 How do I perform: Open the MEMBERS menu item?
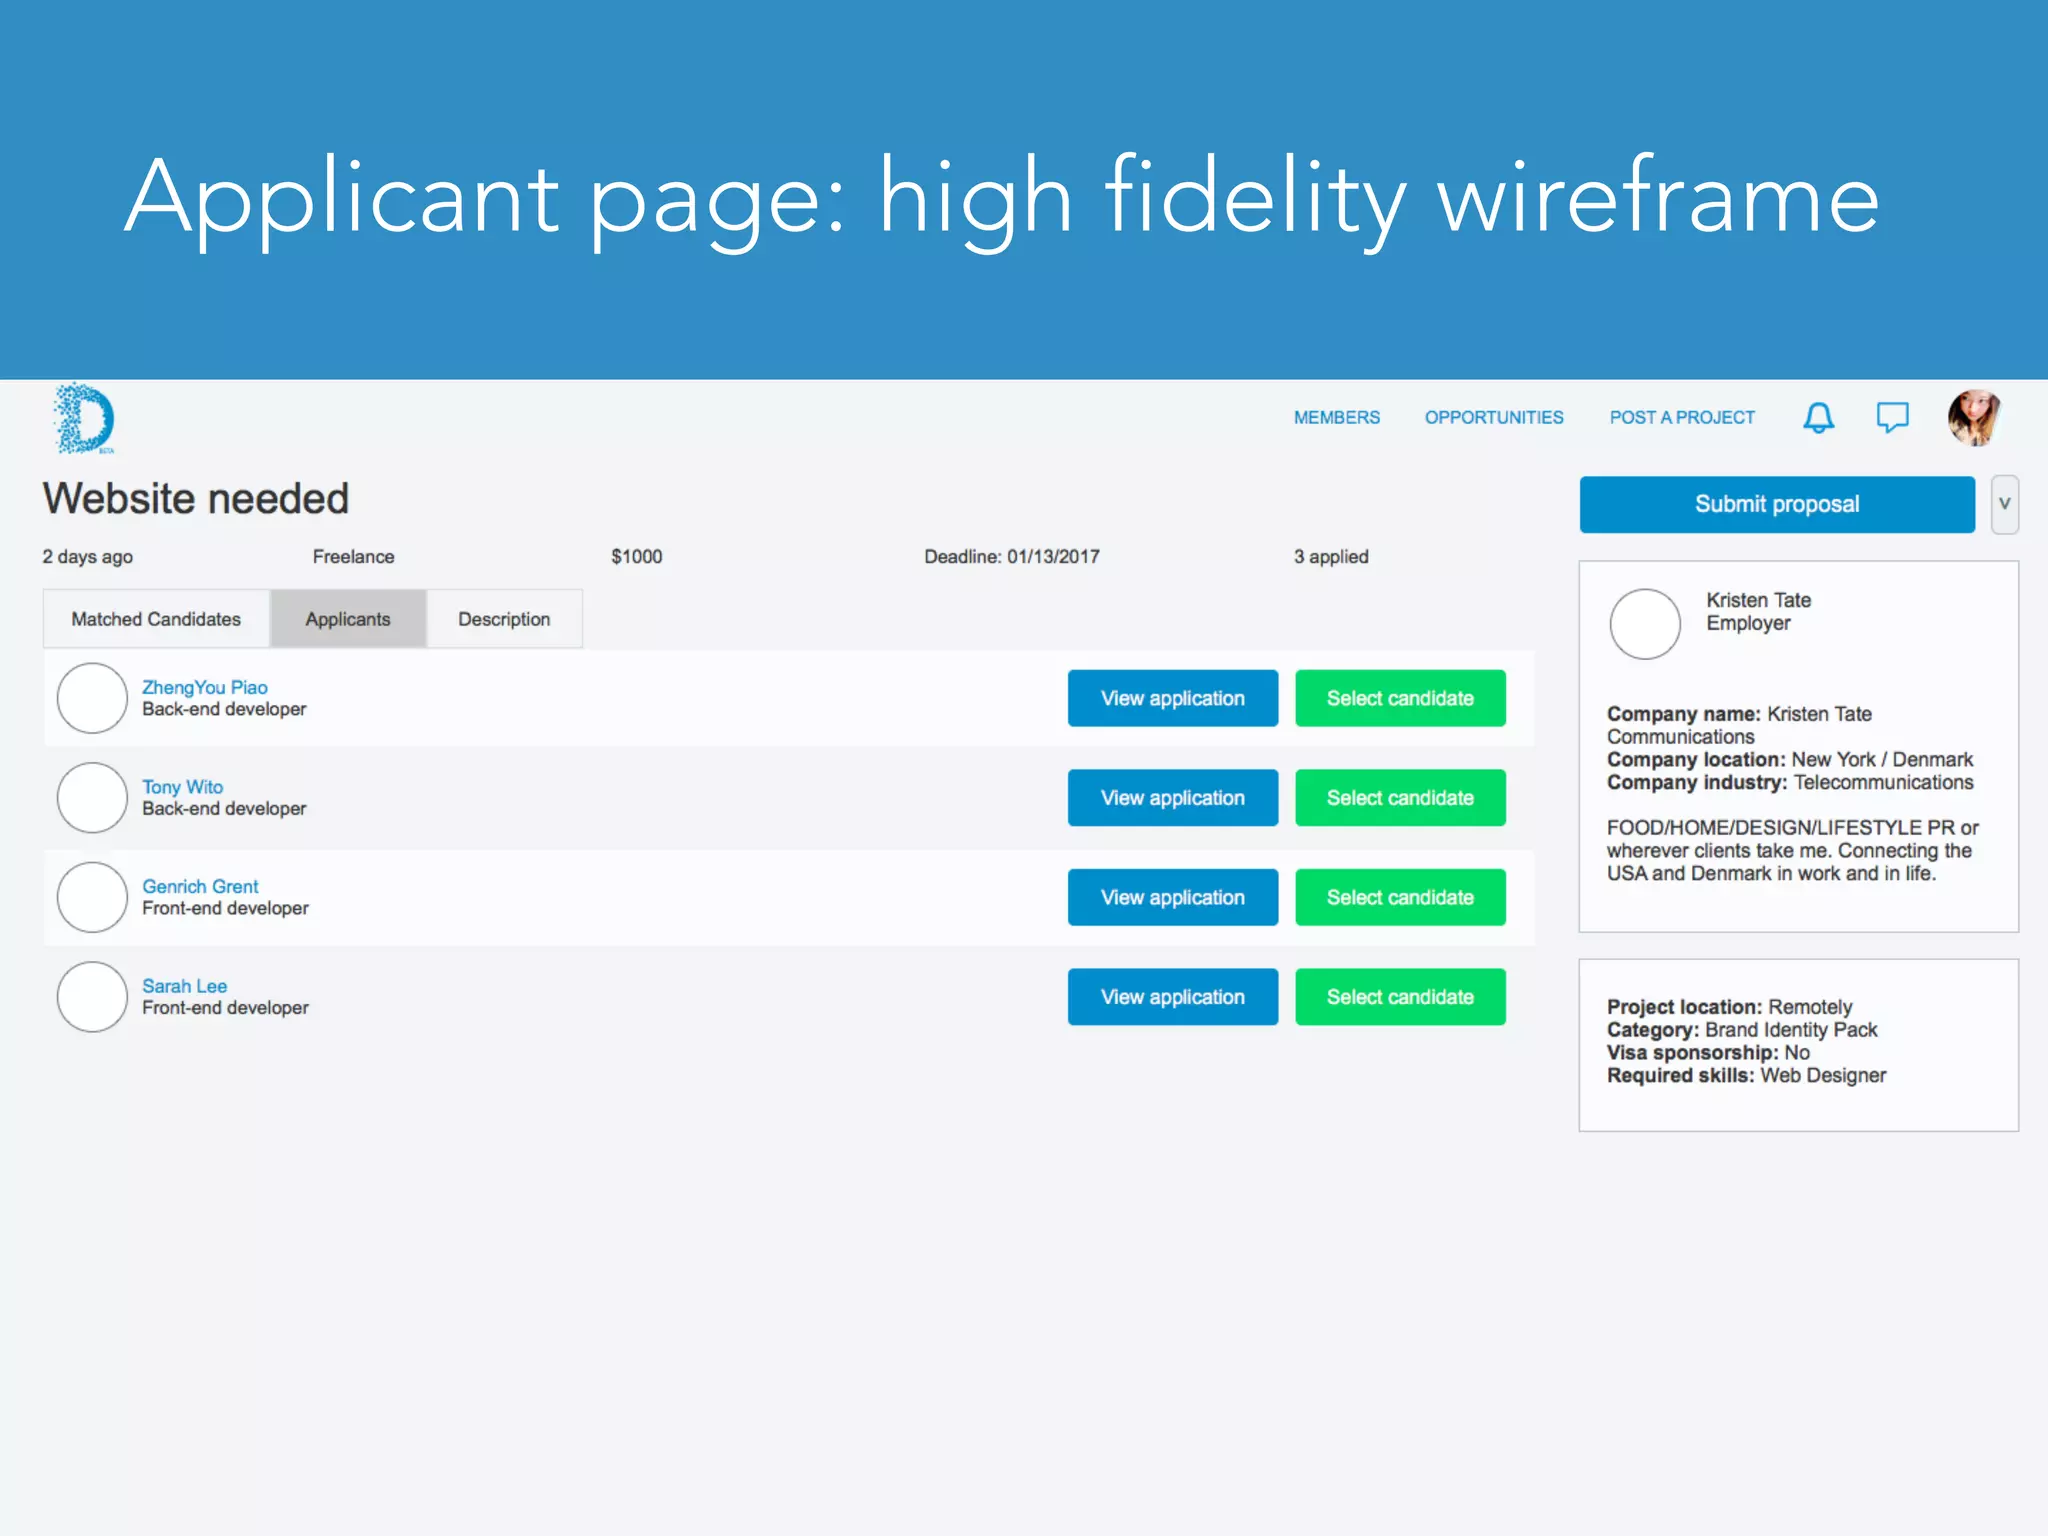click(x=1336, y=418)
